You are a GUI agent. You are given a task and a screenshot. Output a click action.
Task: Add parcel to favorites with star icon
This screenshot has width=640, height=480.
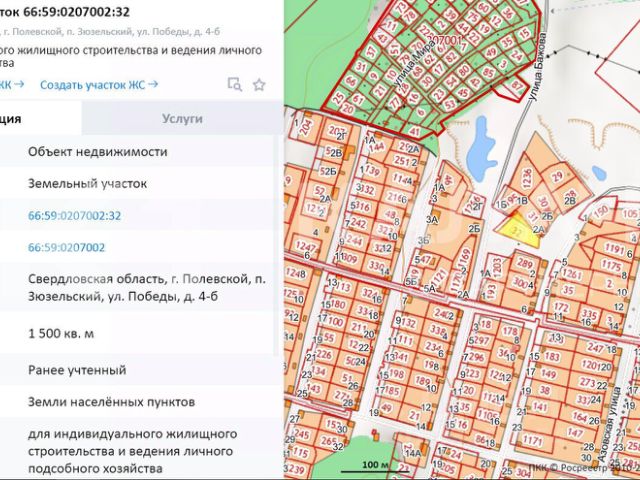point(259,85)
